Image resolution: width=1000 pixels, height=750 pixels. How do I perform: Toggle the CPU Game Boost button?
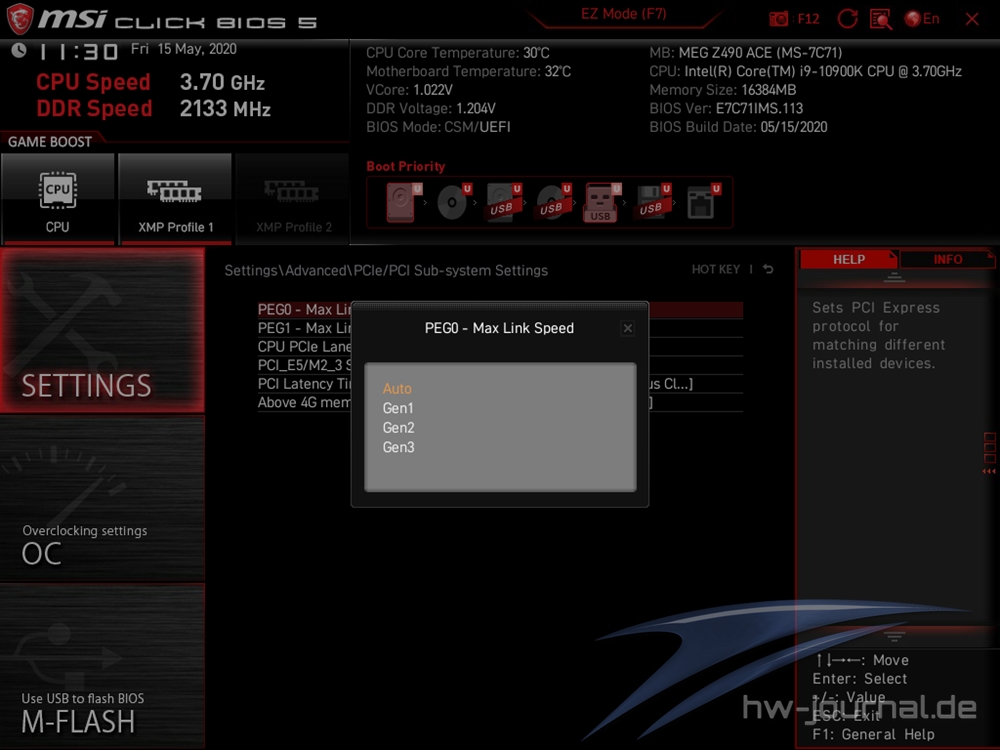58,198
